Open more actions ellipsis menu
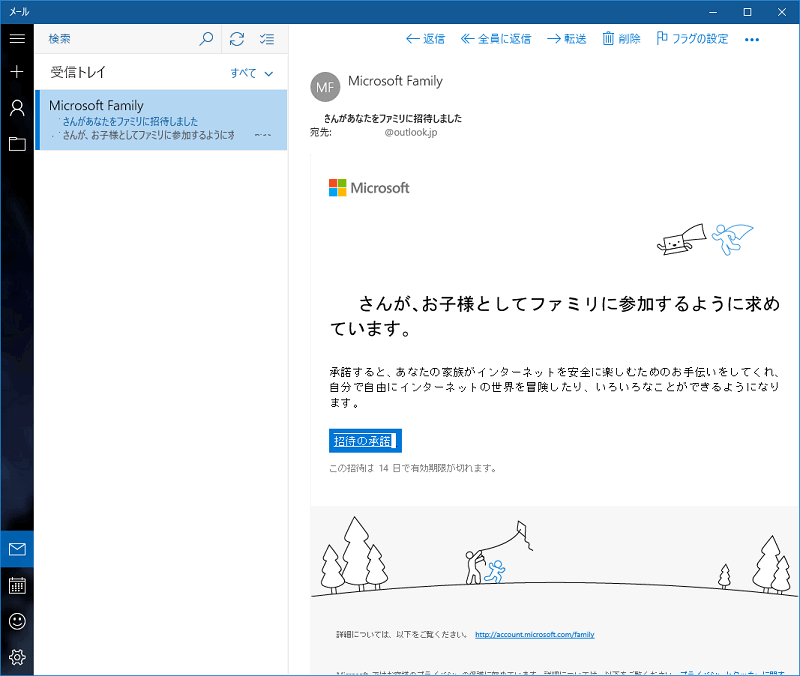The width and height of the screenshot is (800, 676). pyautogui.click(x=752, y=39)
